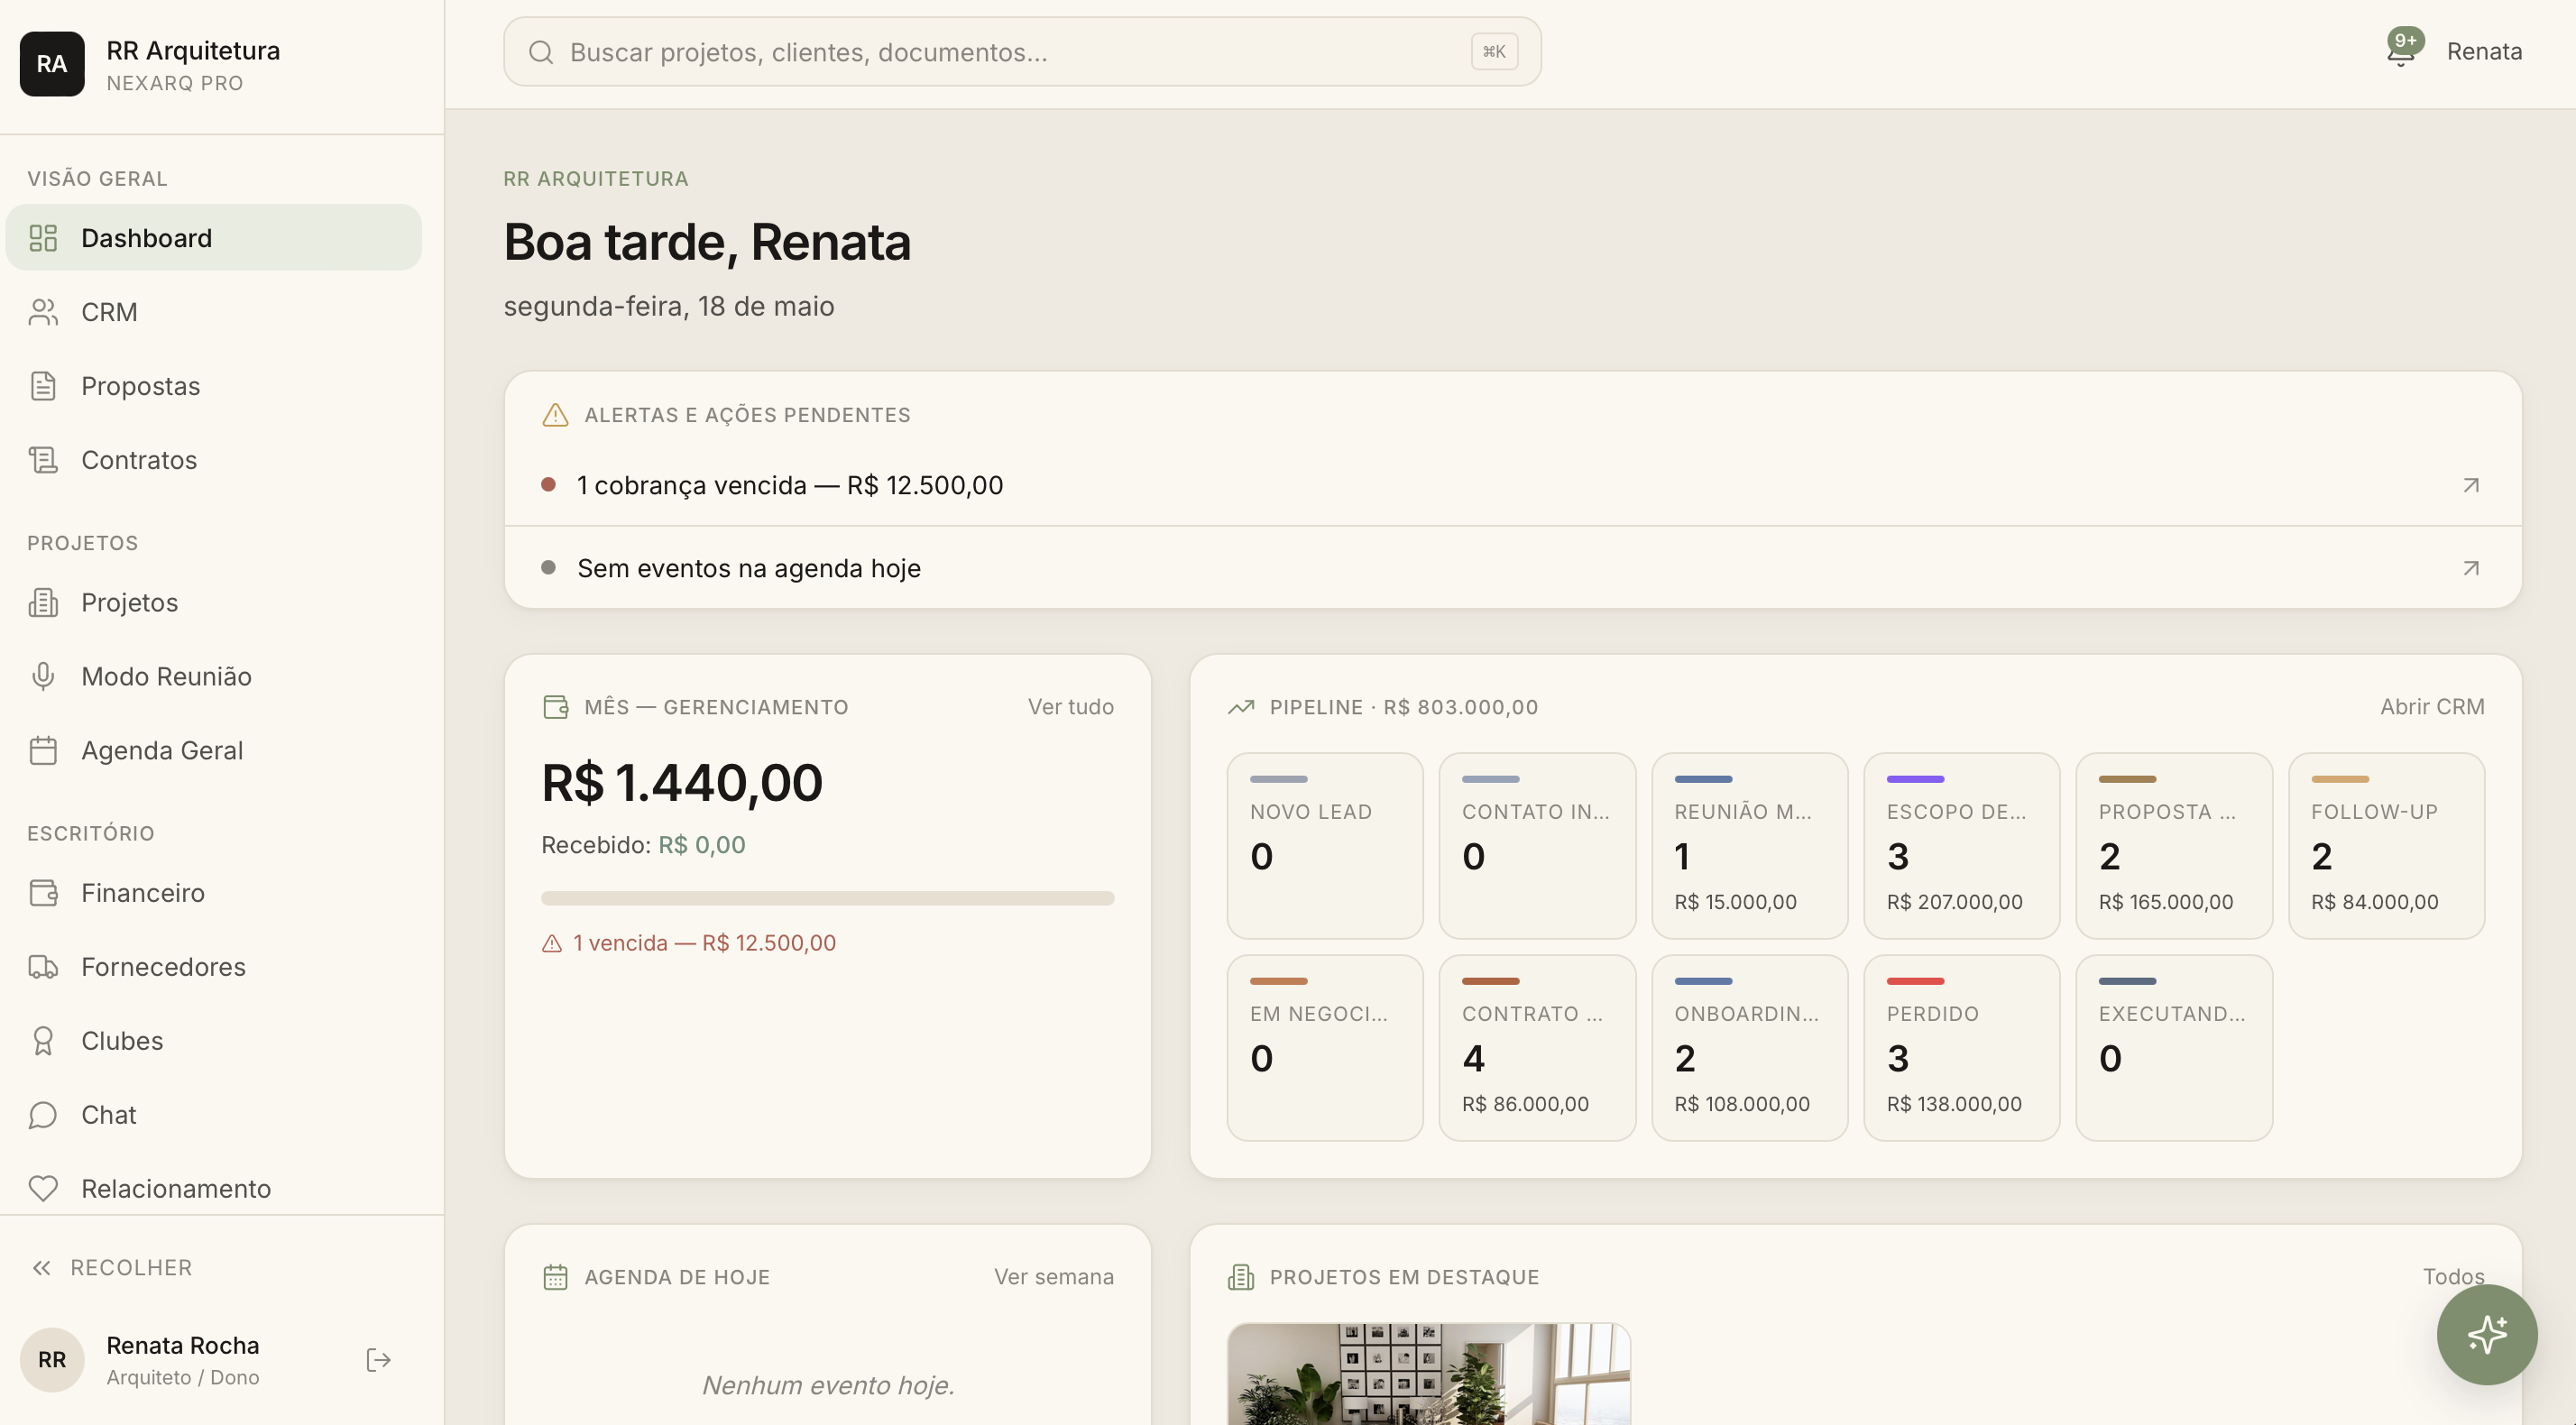Click the 1 cobrança vencida alert row
Screen dimensions: 2576x1425
[x=1513, y=485]
